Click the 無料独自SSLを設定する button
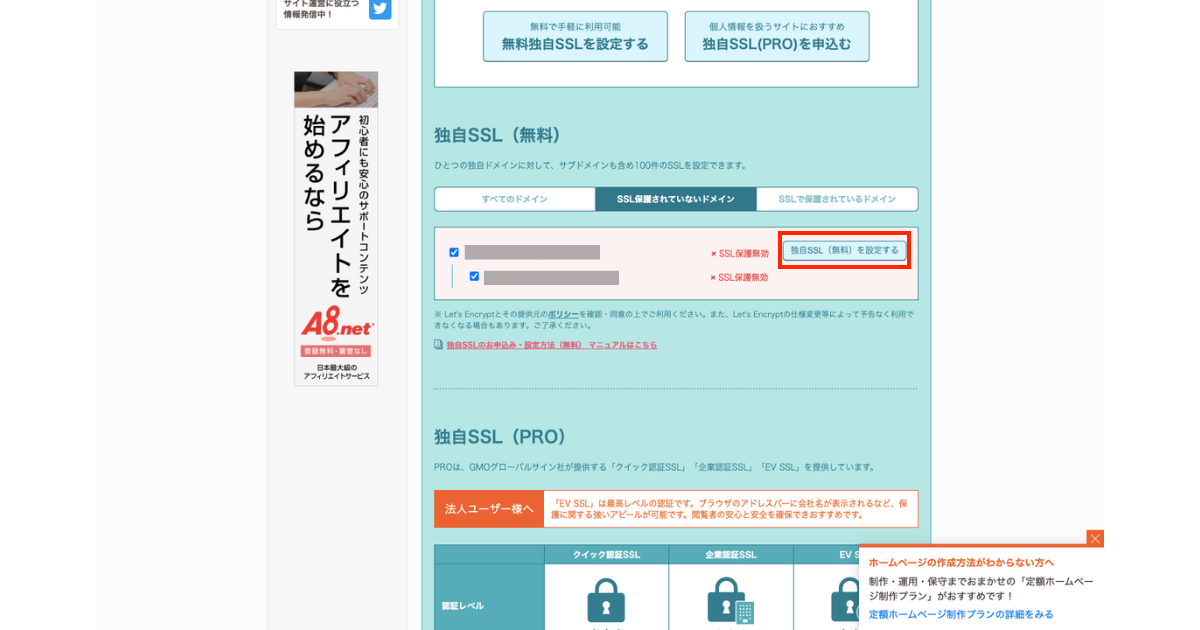The width and height of the screenshot is (1200, 630). (x=575, y=37)
